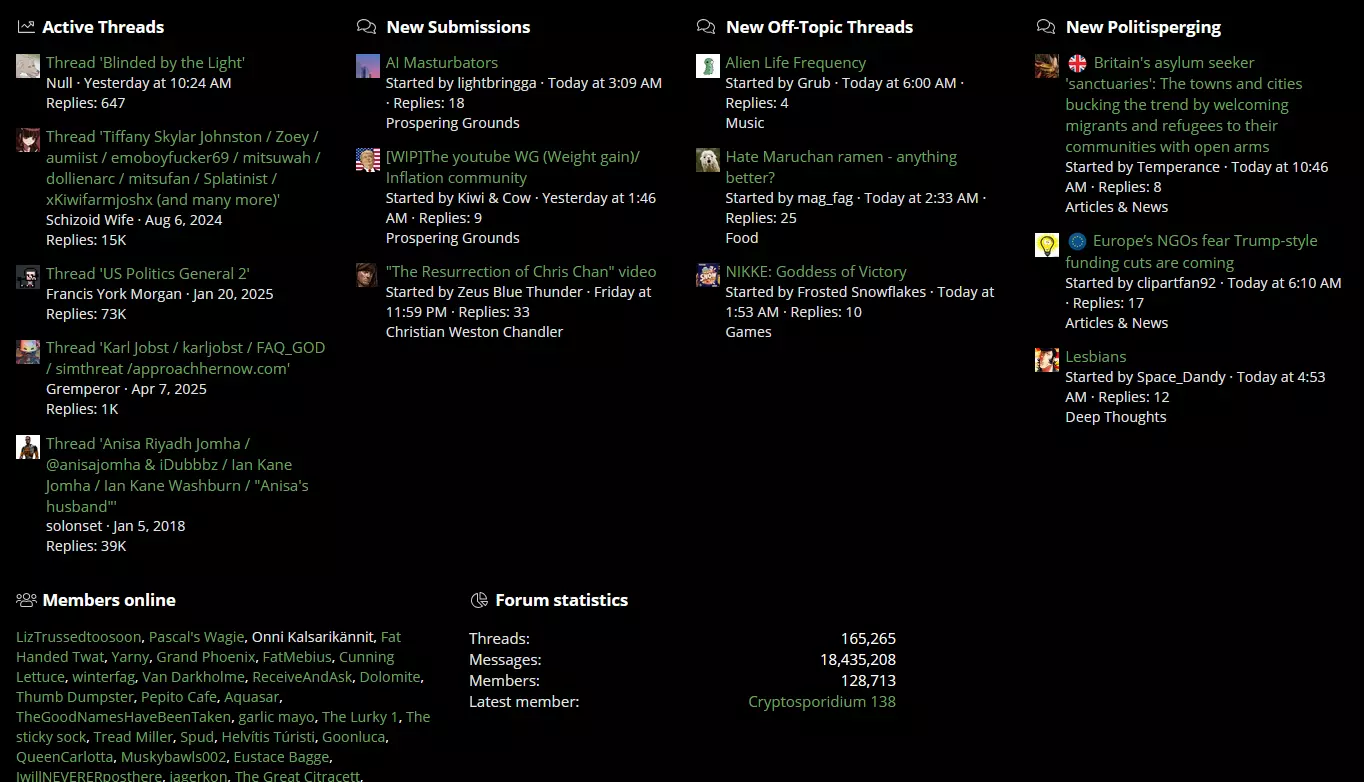Click 'Music' forum name under Alien Life Frequency
This screenshot has height=782, width=1364.
tap(745, 123)
